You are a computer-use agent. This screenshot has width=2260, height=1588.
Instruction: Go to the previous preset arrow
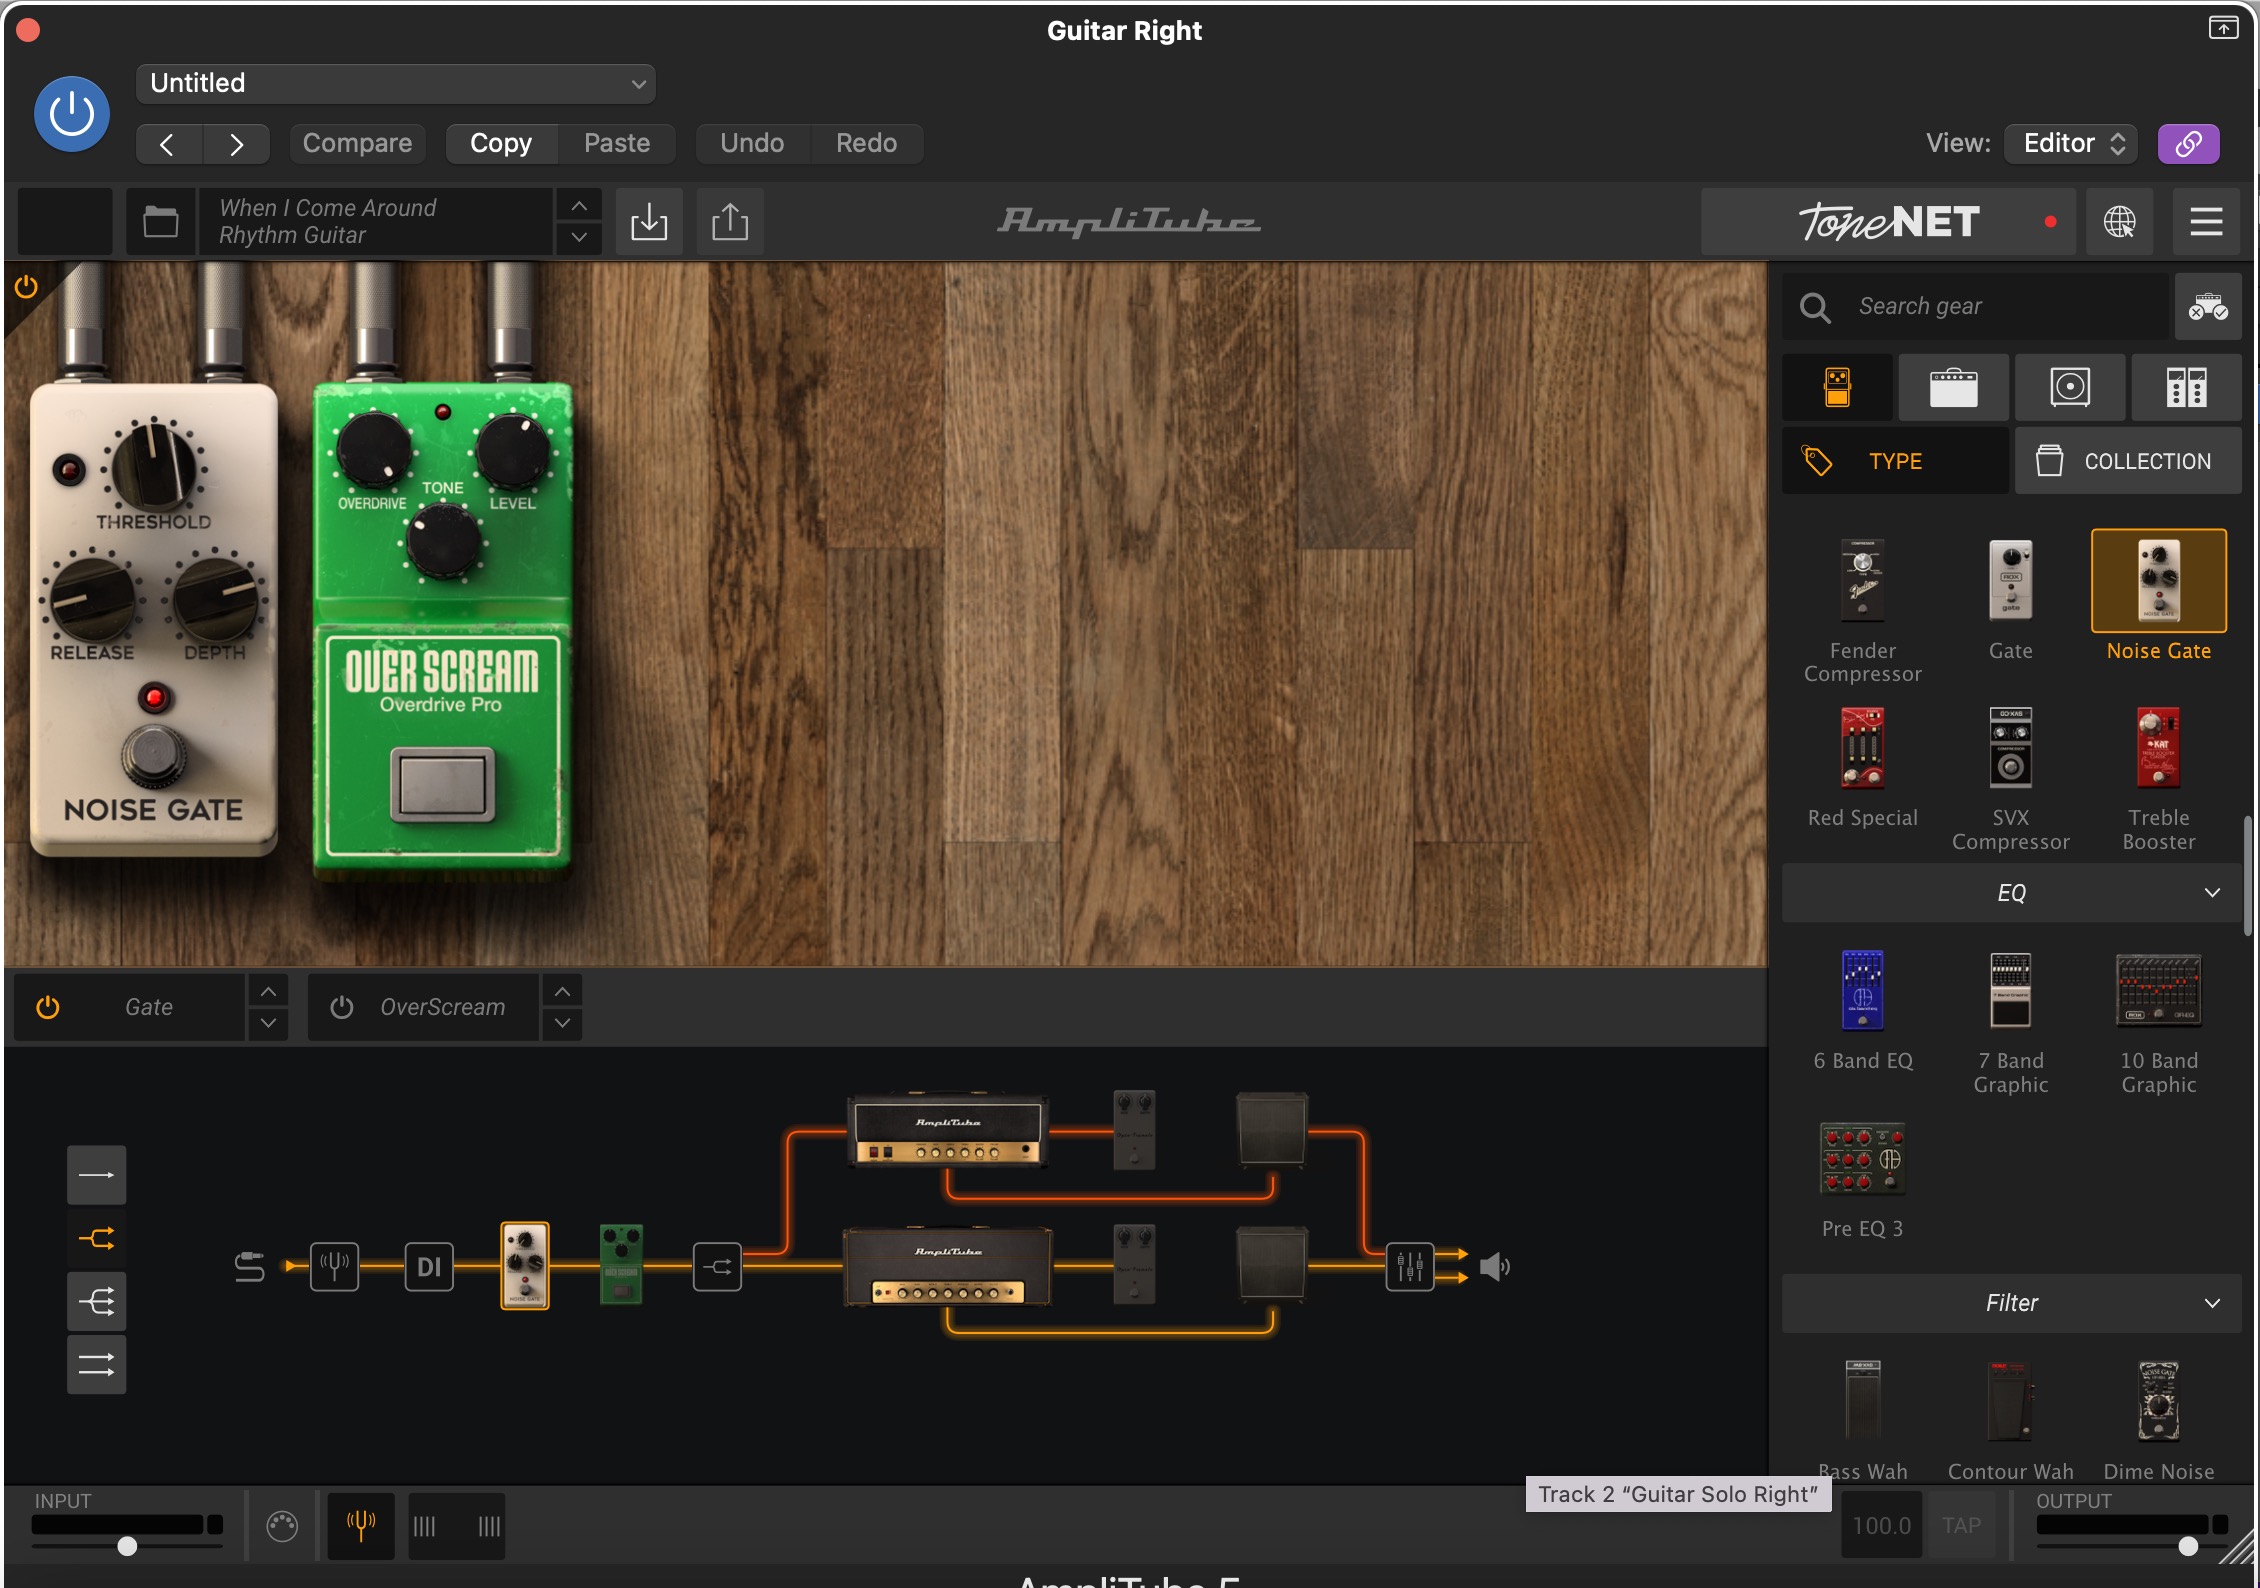tap(167, 144)
